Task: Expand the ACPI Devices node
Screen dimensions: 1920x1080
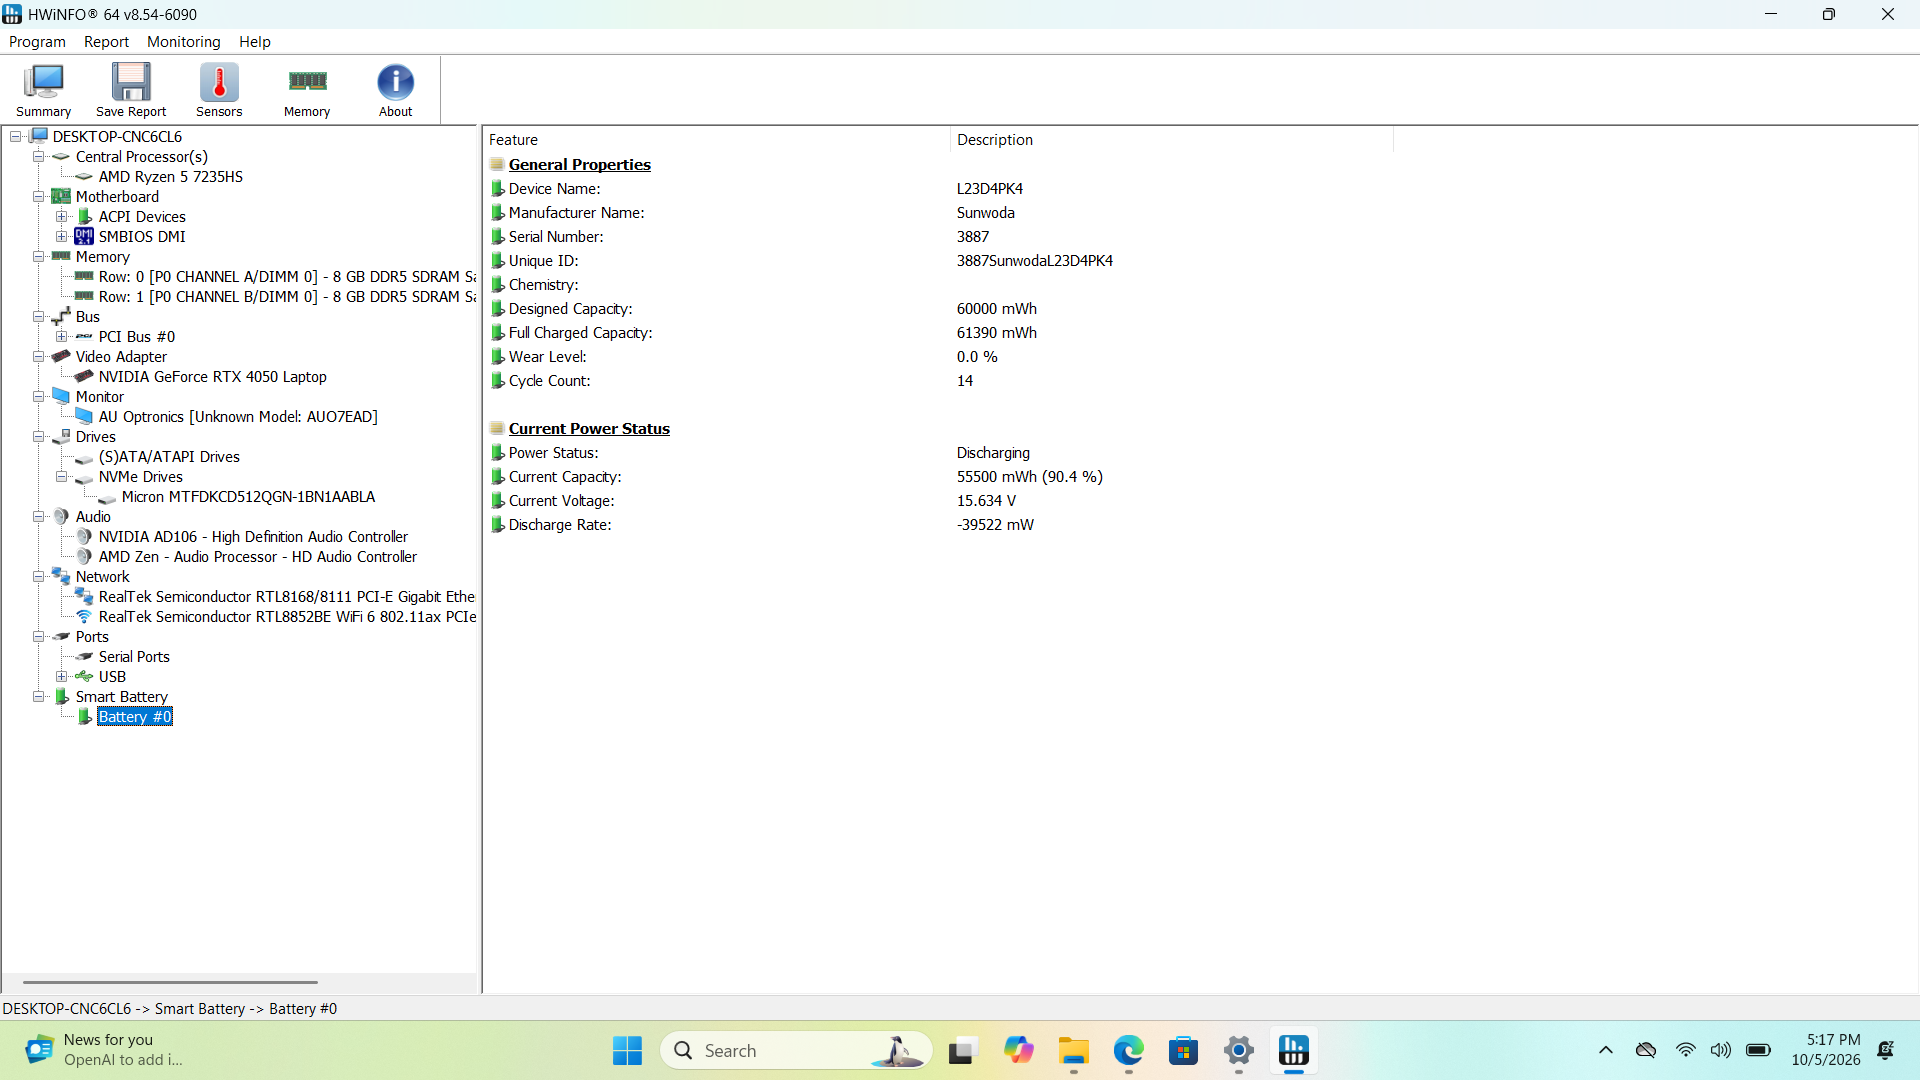Action: coord(62,217)
